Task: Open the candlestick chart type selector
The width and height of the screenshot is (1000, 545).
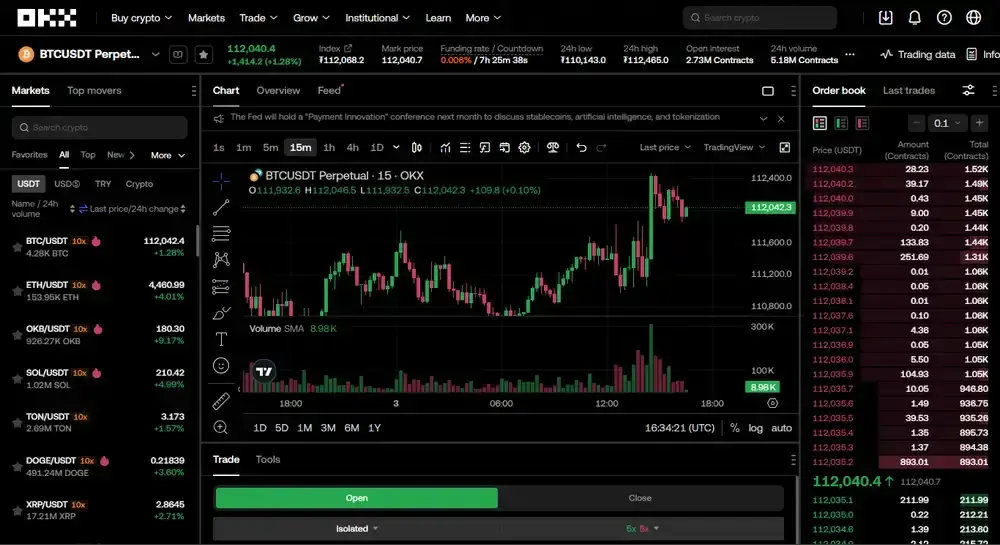Action: coord(416,148)
